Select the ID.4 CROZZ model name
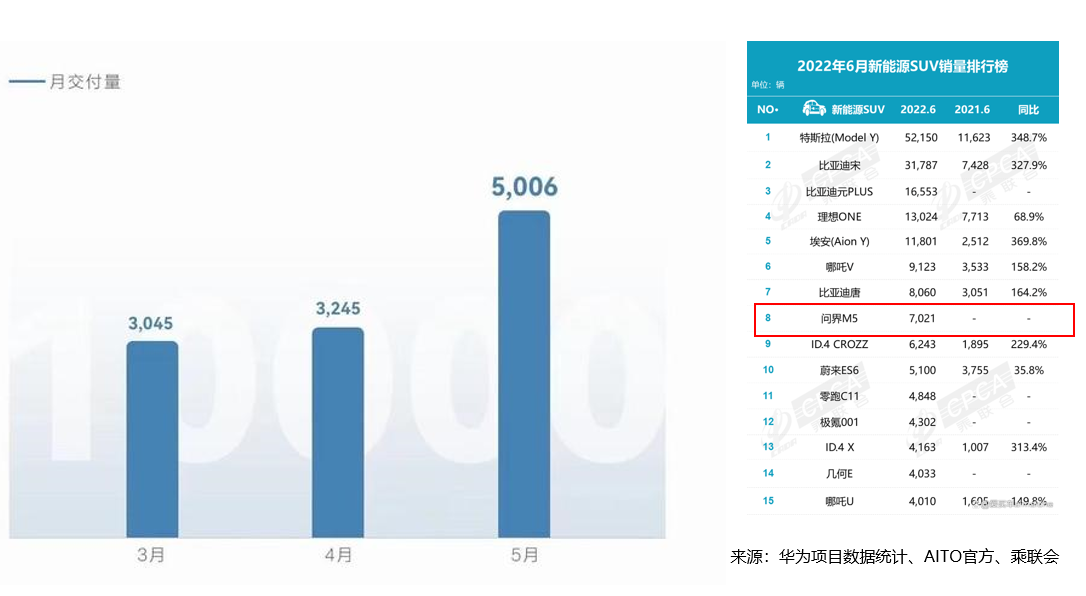This screenshot has width=1086, height=596. 839,344
